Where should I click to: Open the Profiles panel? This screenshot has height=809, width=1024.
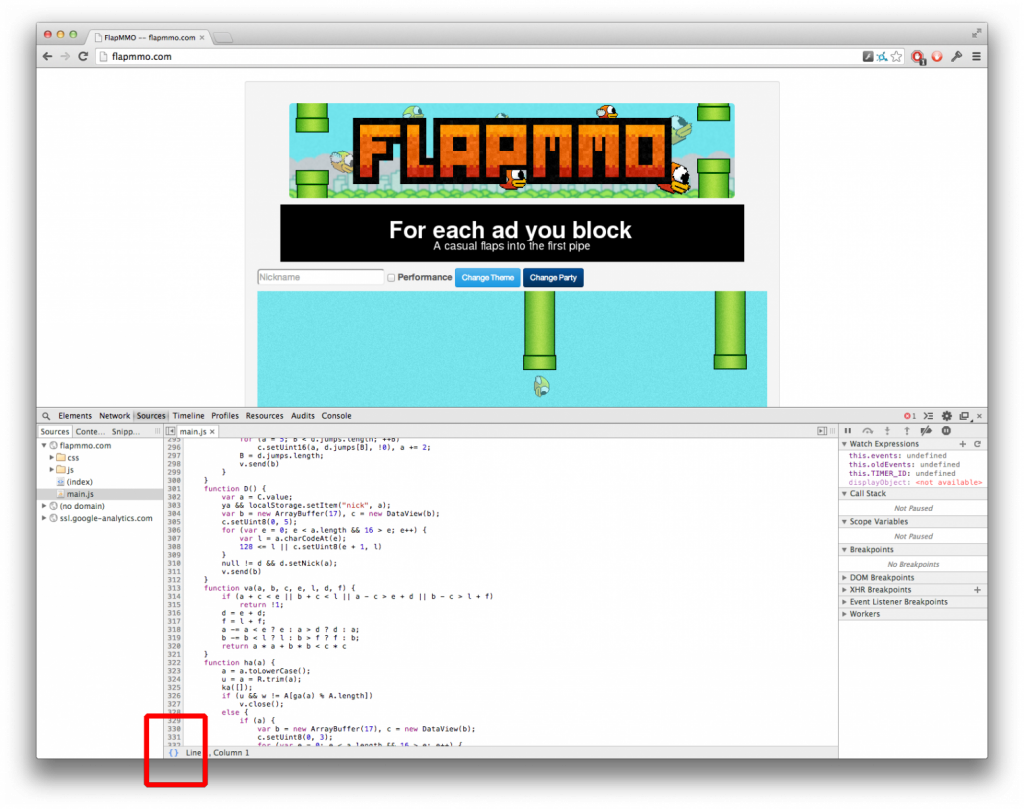point(225,416)
